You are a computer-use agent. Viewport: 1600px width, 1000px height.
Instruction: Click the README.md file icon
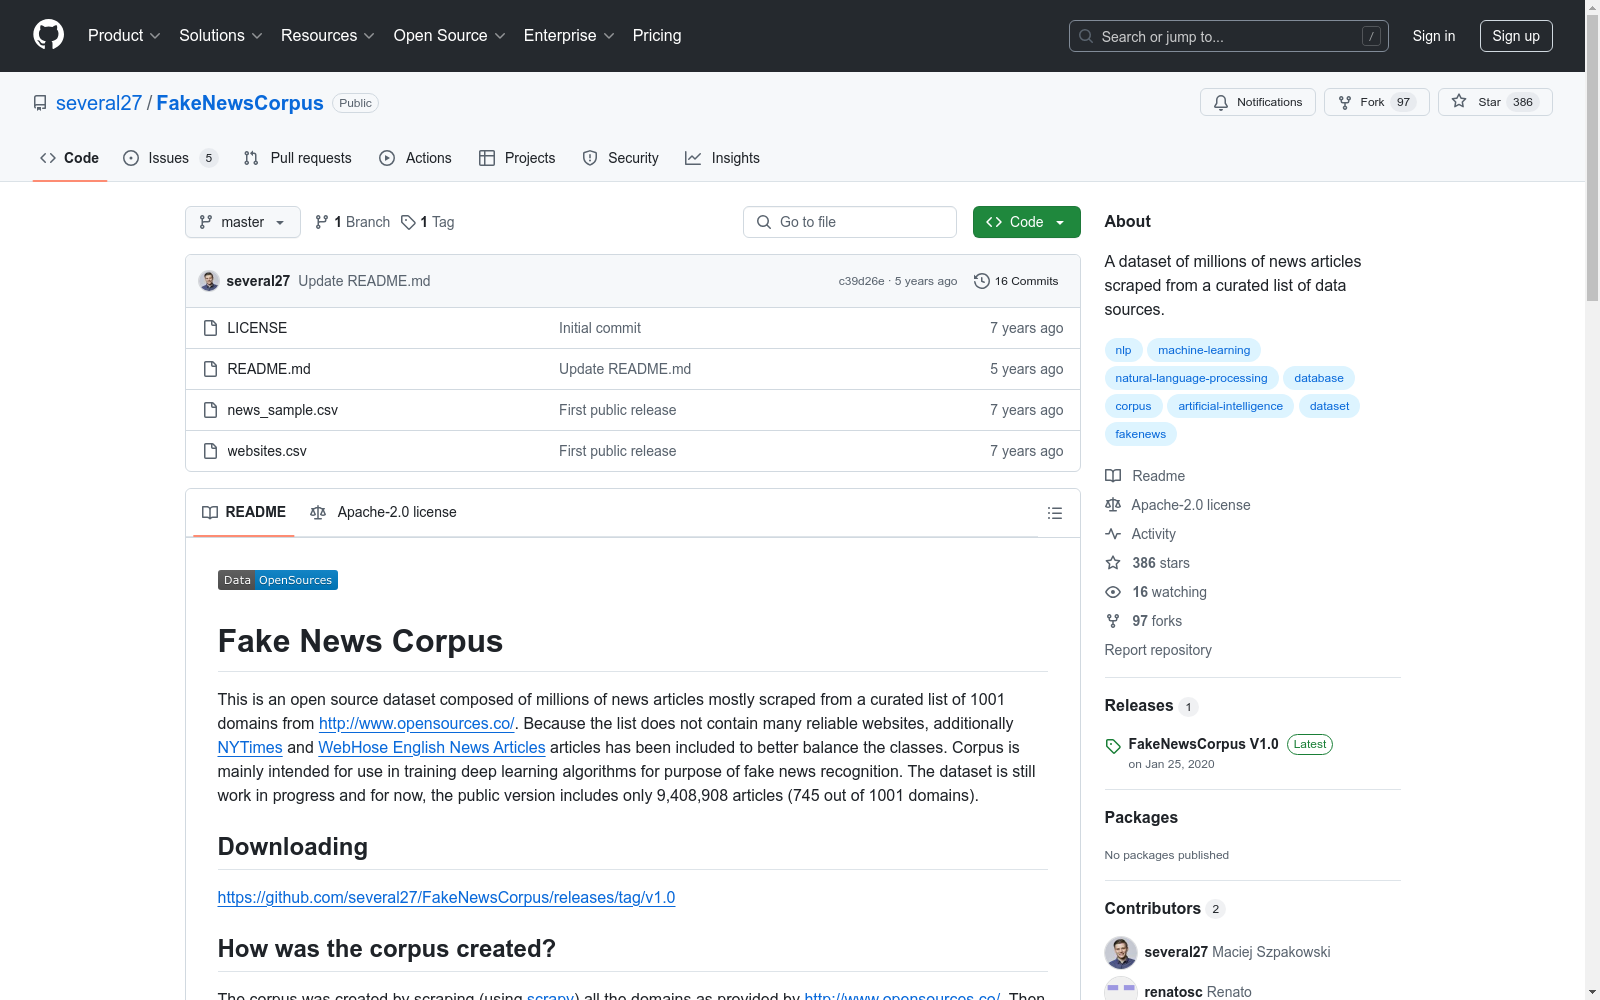coord(210,369)
